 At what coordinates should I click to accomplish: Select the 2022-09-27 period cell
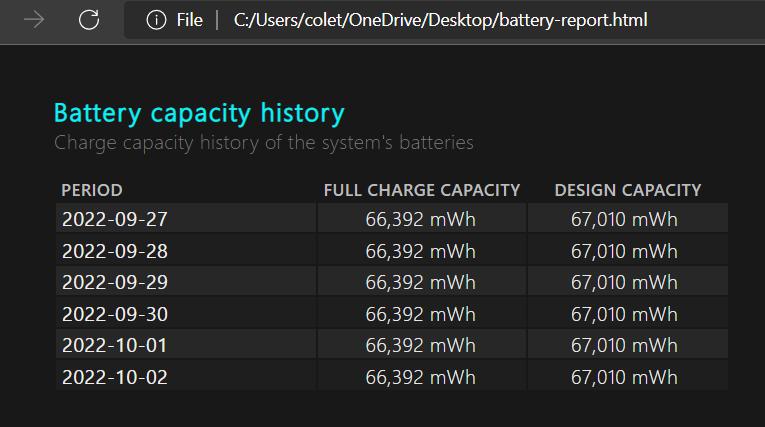click(x=115, y=220)
